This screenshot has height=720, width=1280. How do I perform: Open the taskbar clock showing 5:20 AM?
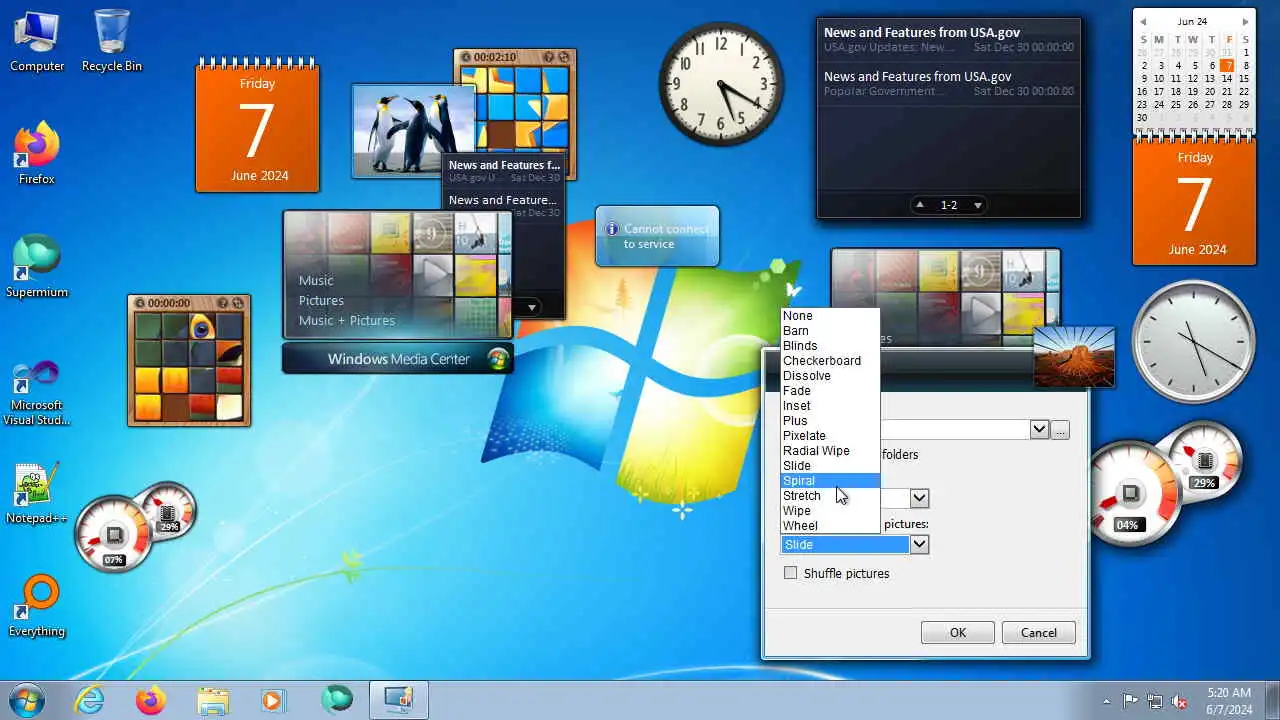coord(1229,701)
